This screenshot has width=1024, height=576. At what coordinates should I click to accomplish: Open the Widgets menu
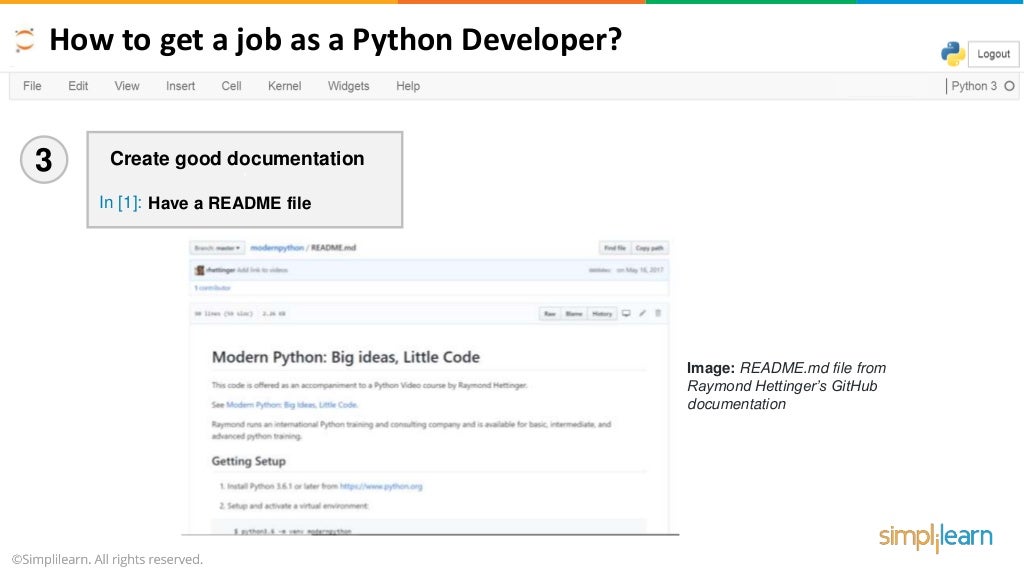tap(348, 86)
